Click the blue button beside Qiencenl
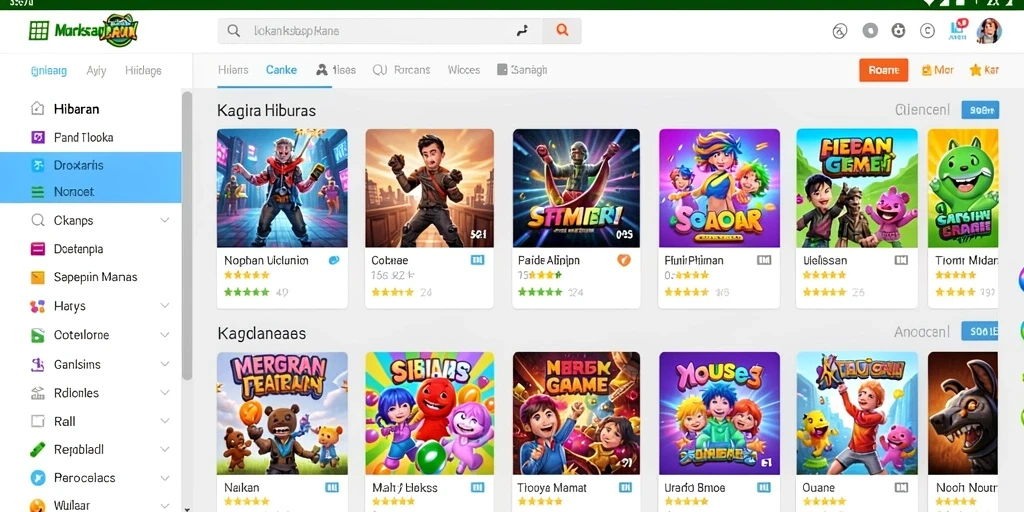 [x=980, y=110]
